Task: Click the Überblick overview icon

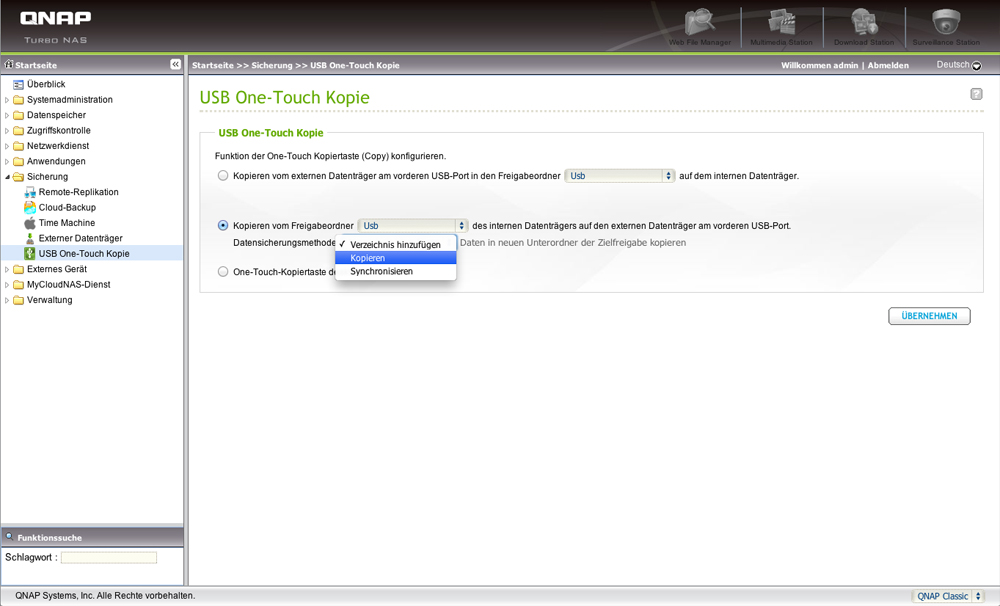Action: 18,84
